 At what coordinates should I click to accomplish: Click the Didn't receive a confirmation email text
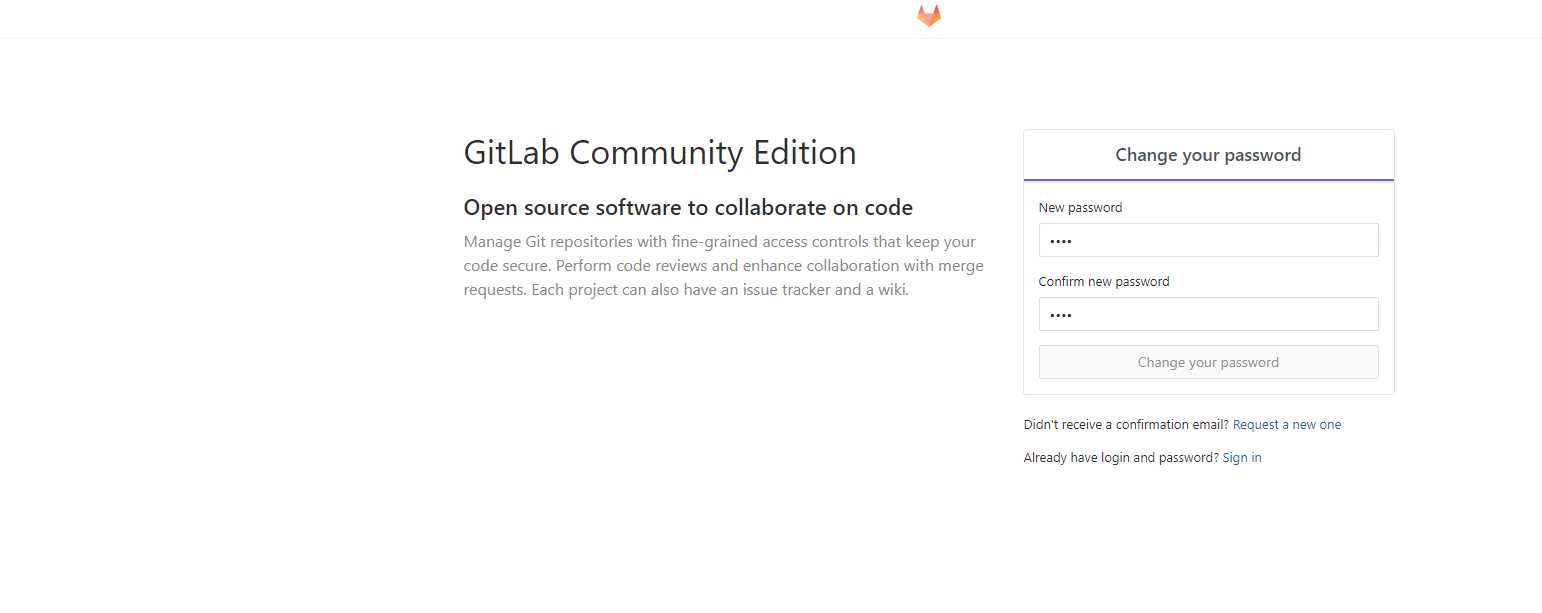coord(1126,425)
